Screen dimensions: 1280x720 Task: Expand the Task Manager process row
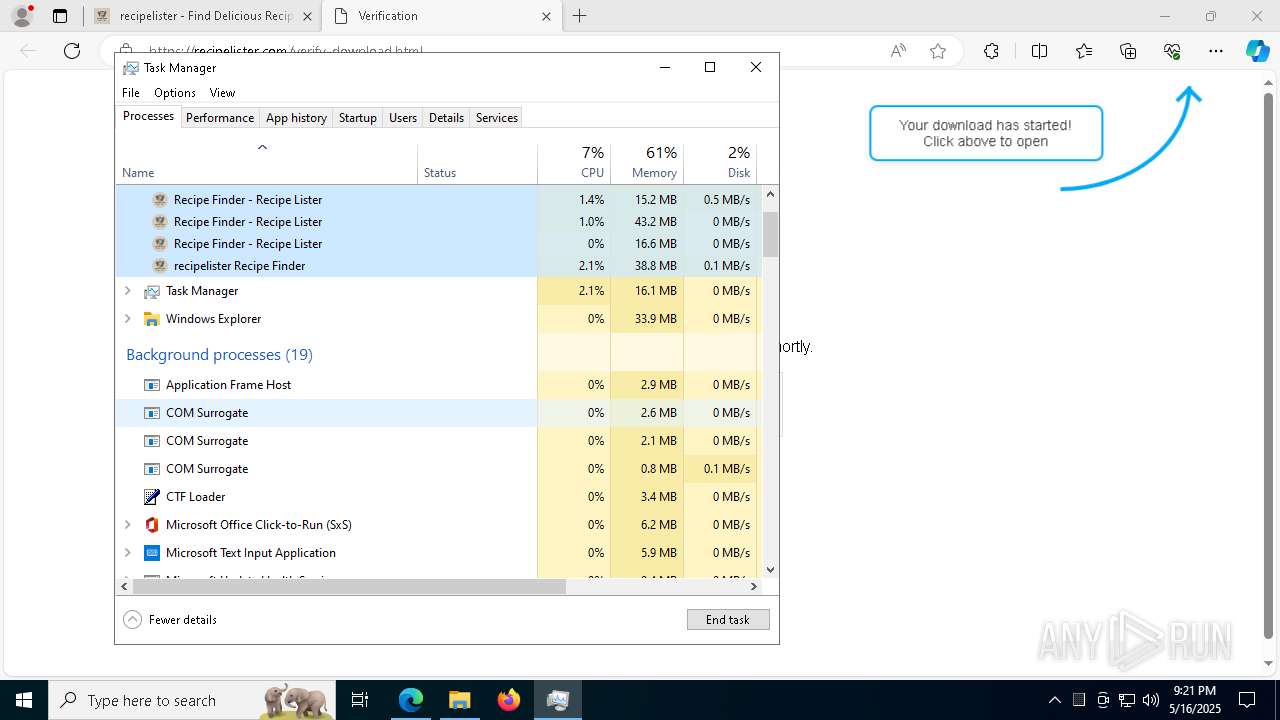pyautogui.click(x=127, y=291)
